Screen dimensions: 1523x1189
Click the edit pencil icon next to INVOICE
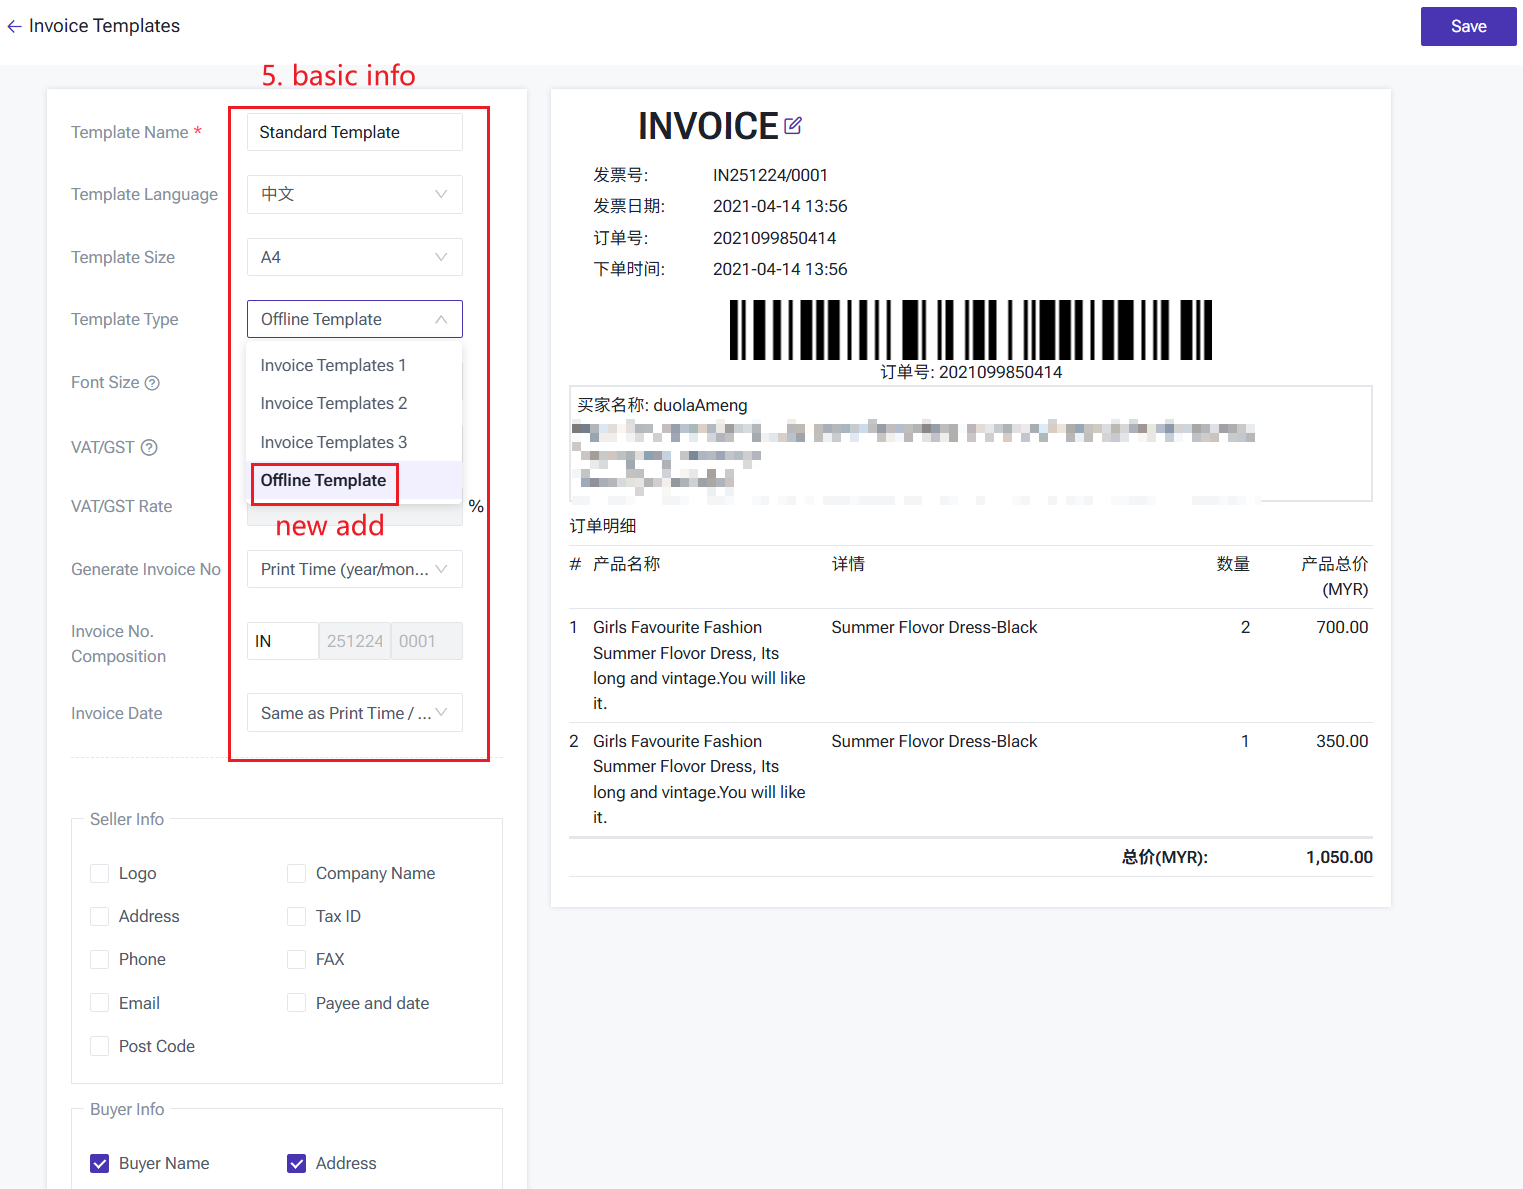793,126
